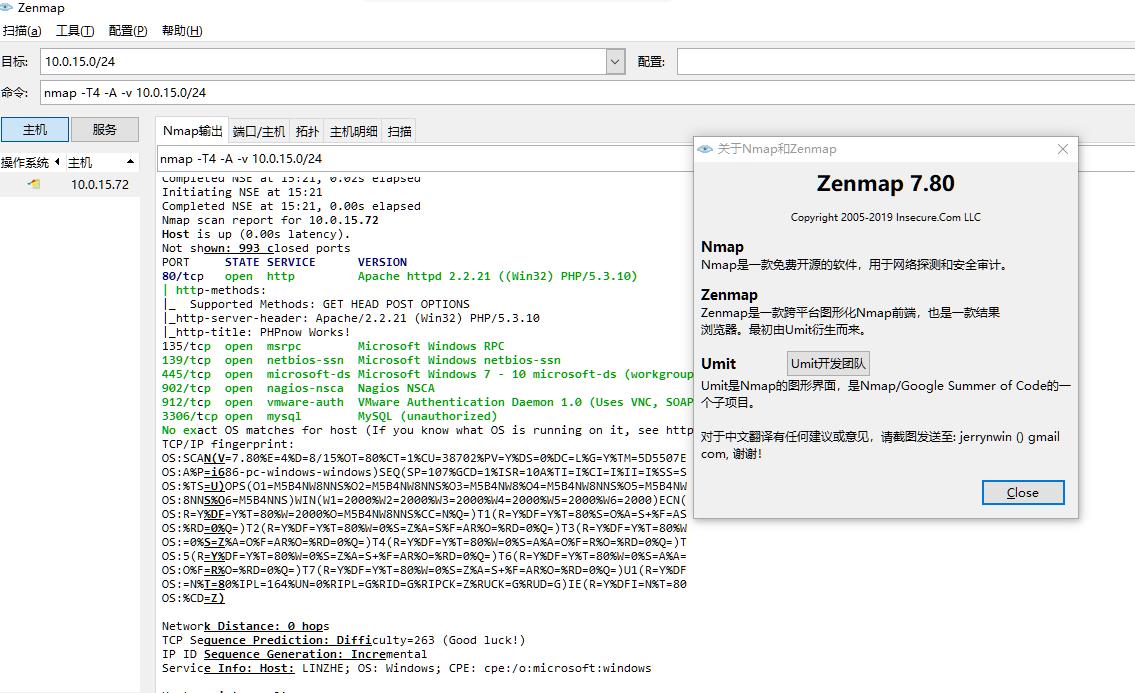Click the eye icon in About dialog title
Viewport: 1135px width, 693px height.
(x=705, y=149)
